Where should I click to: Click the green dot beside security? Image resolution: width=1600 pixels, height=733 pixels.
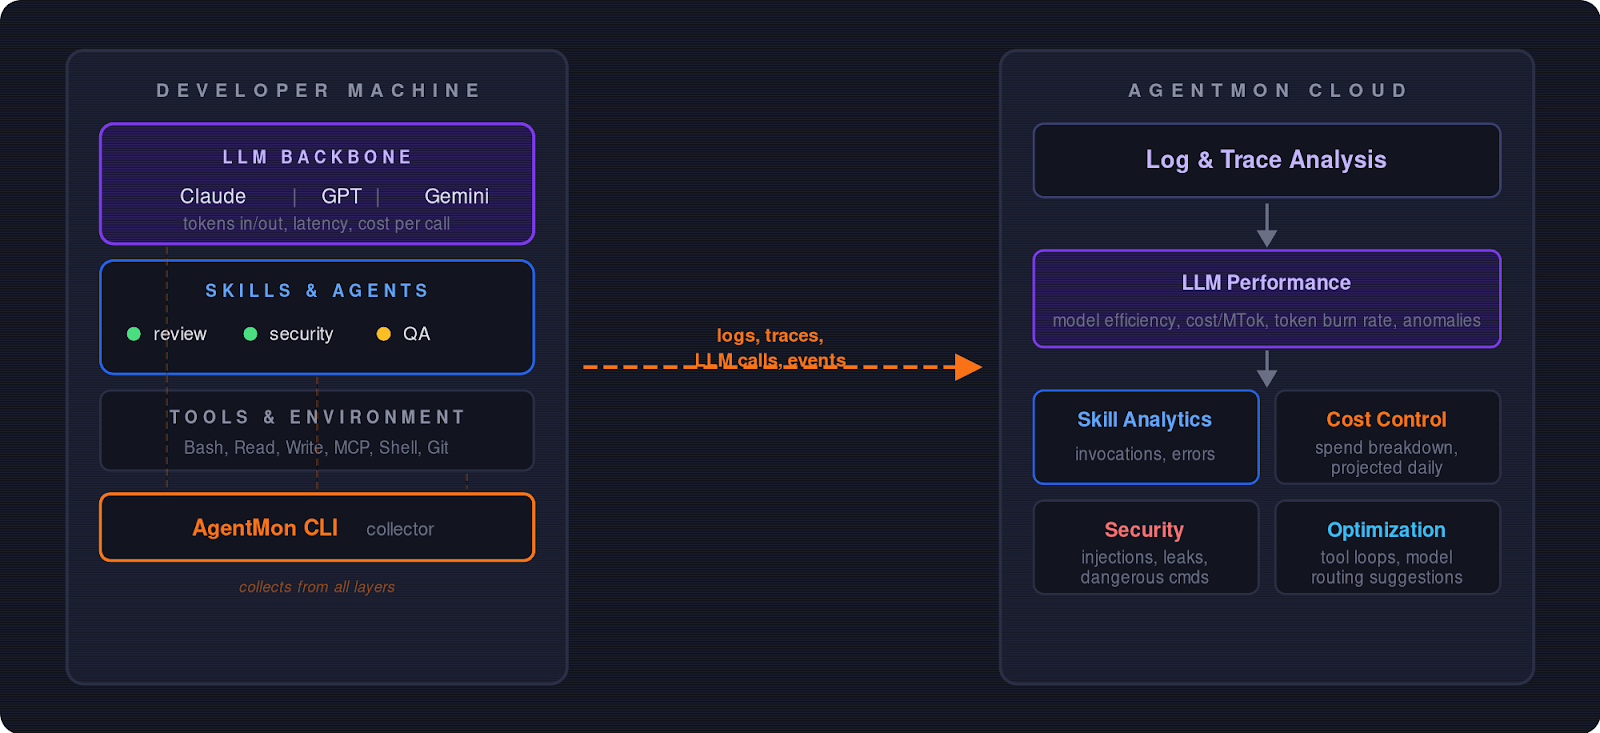tap(250, 334)
